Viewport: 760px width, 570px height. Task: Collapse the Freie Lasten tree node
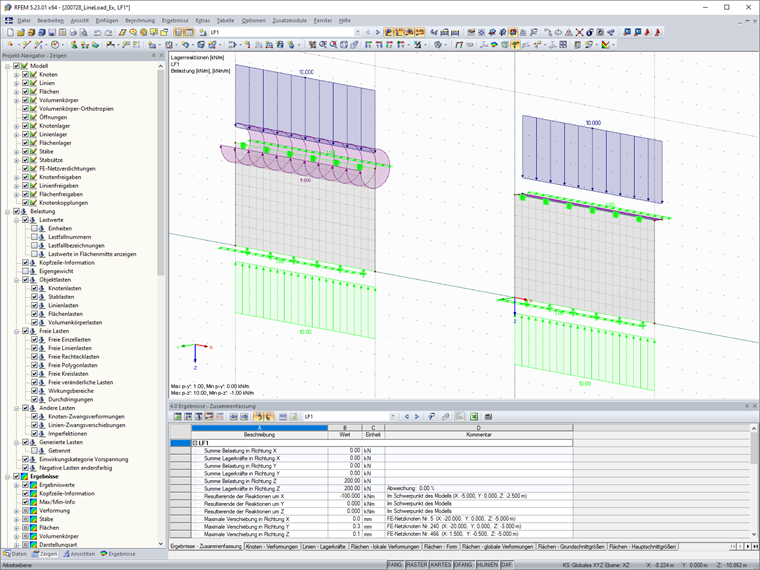tap(16, 331)
